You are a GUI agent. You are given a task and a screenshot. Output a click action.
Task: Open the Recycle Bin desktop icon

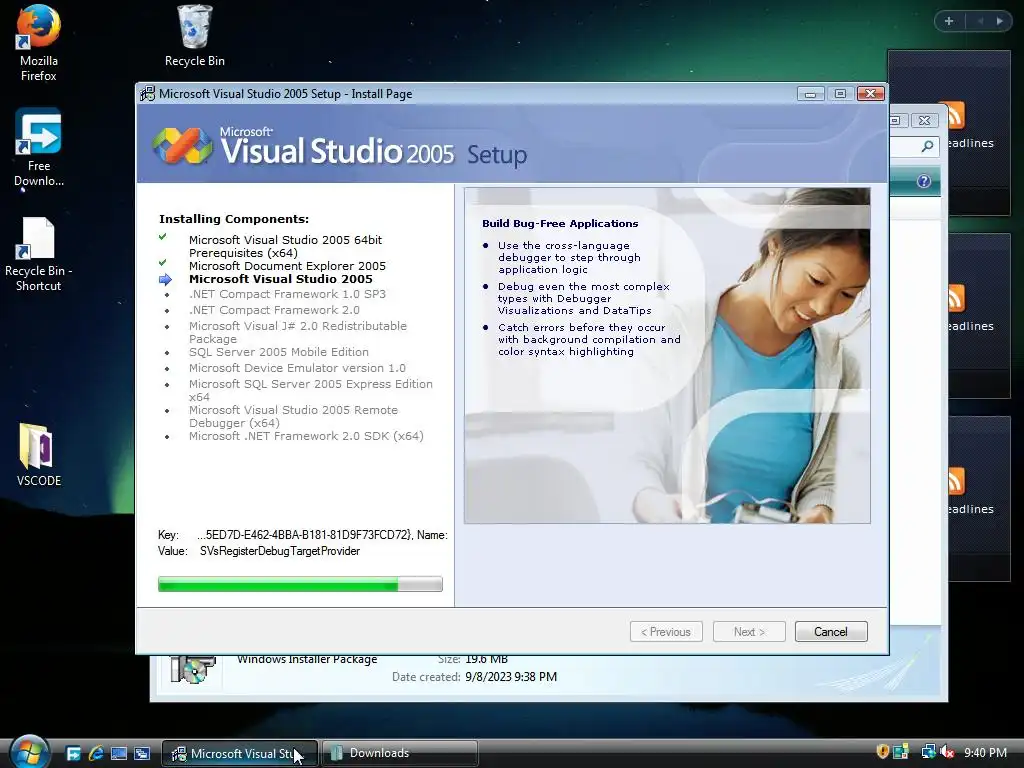[x=195, y=36]
